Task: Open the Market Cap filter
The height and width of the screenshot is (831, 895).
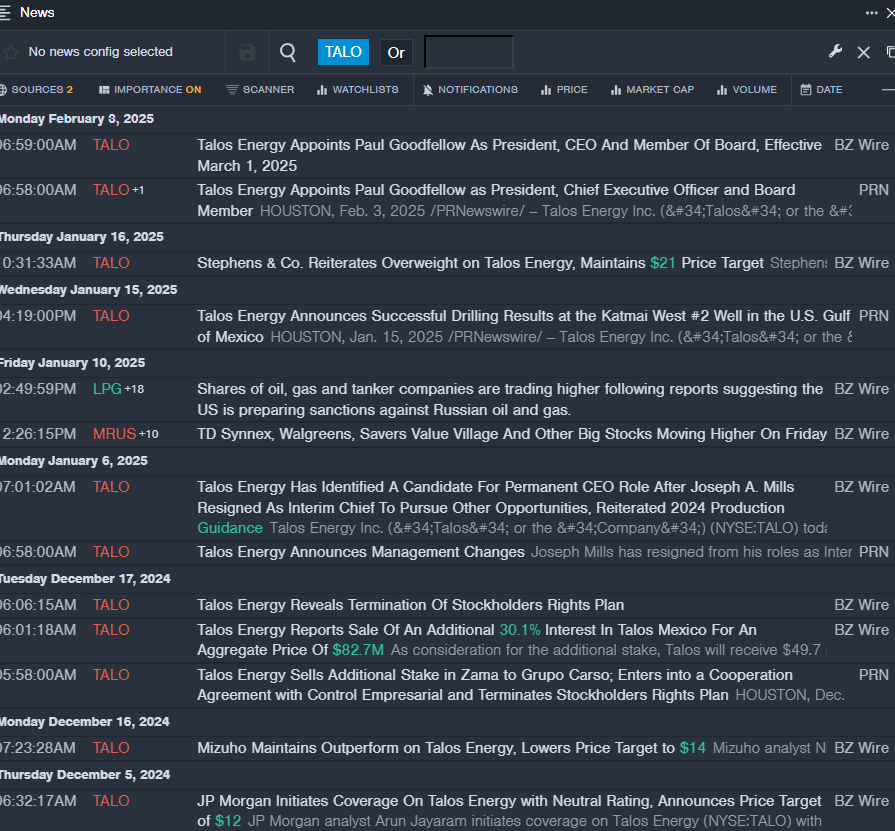Action: click(x=652, y=90)
